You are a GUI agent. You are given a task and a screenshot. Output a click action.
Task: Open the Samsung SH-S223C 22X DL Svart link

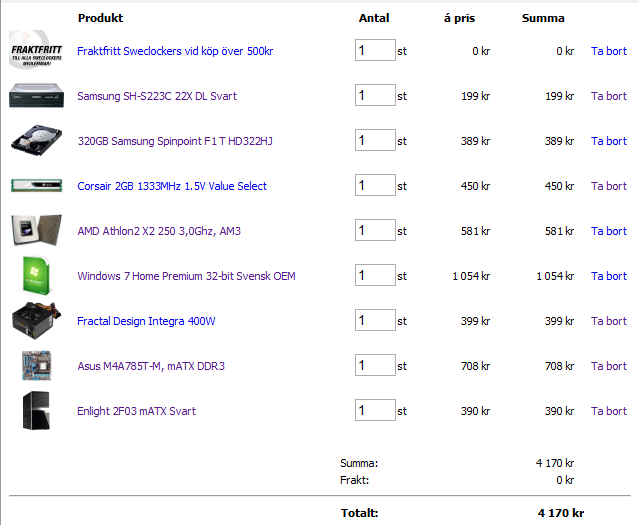click(x=157, y=96)
